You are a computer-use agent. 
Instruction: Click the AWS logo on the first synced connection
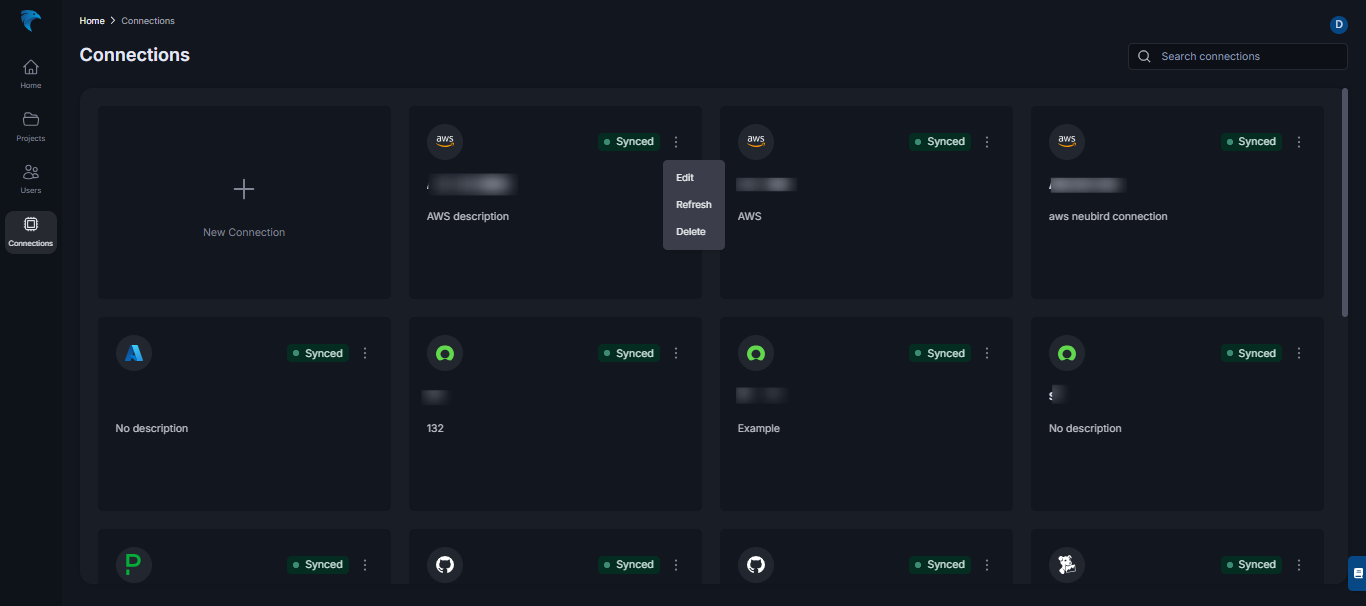(444, 141)
